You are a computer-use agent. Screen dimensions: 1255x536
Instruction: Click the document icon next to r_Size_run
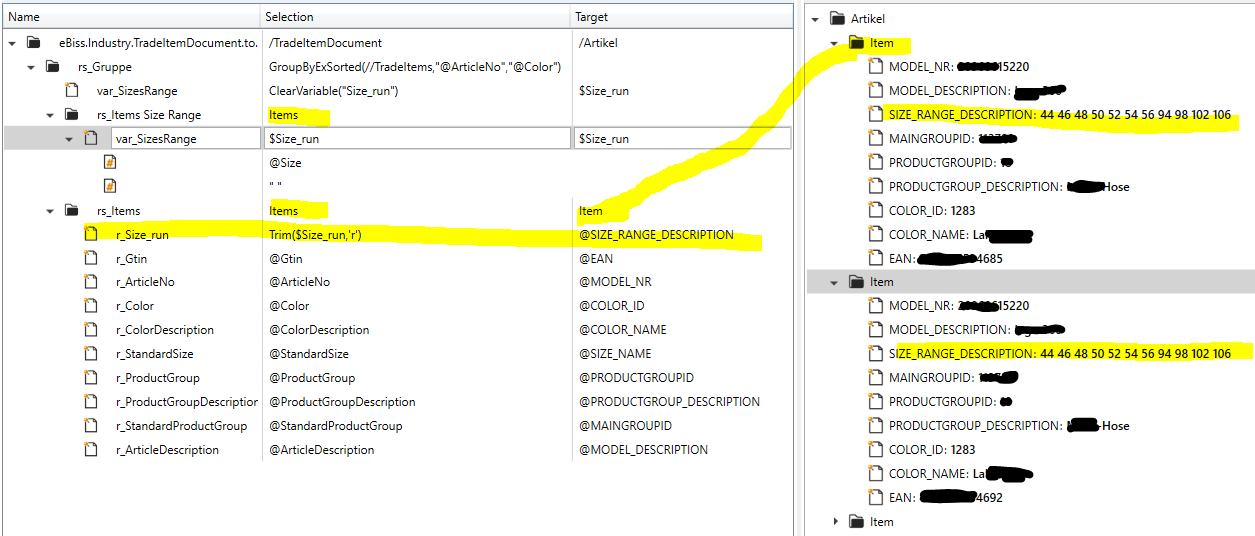click(x=91, y=235)
